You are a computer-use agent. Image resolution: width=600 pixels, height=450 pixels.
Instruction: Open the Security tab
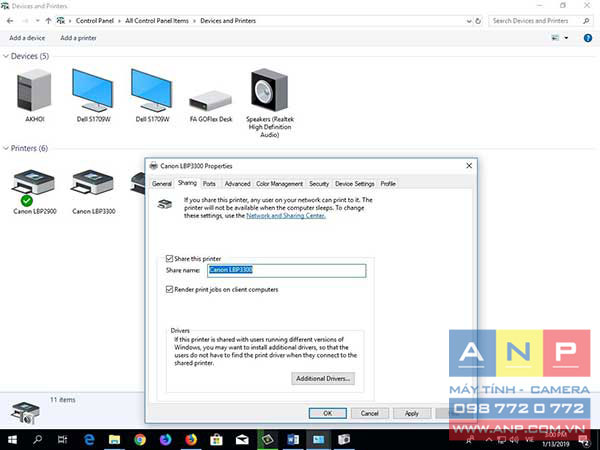point(319,184)
